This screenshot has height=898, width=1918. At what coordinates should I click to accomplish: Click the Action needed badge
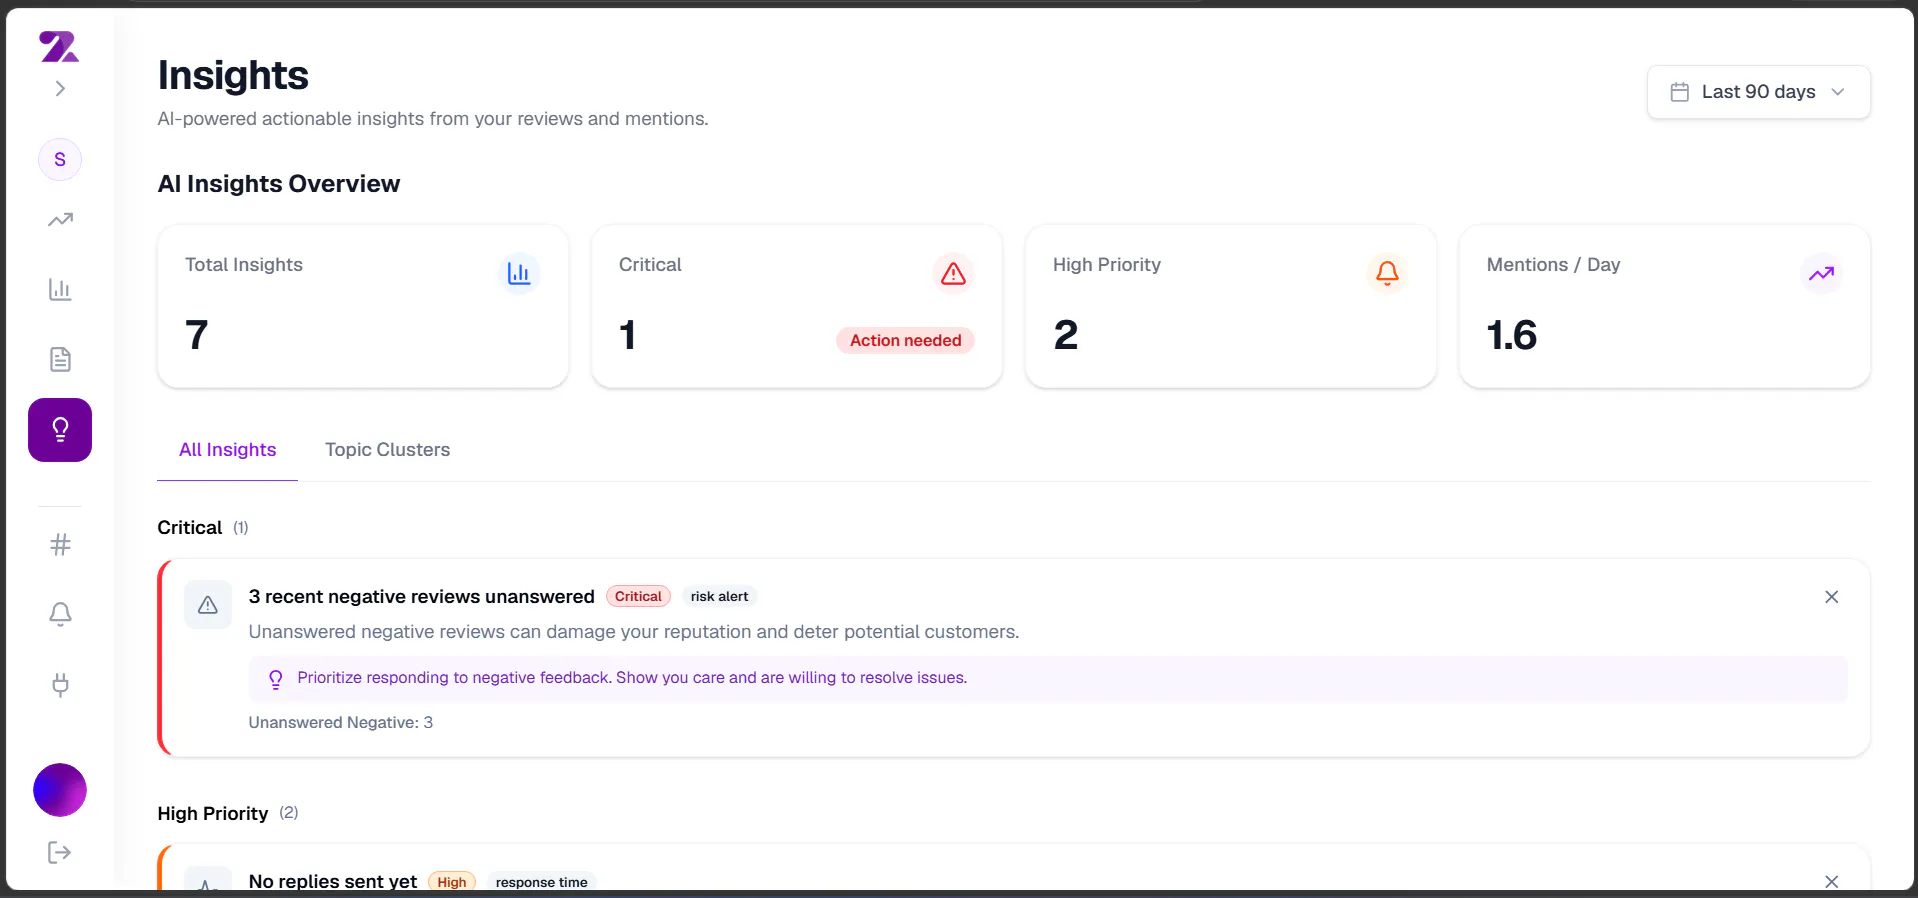click(905, 340)
